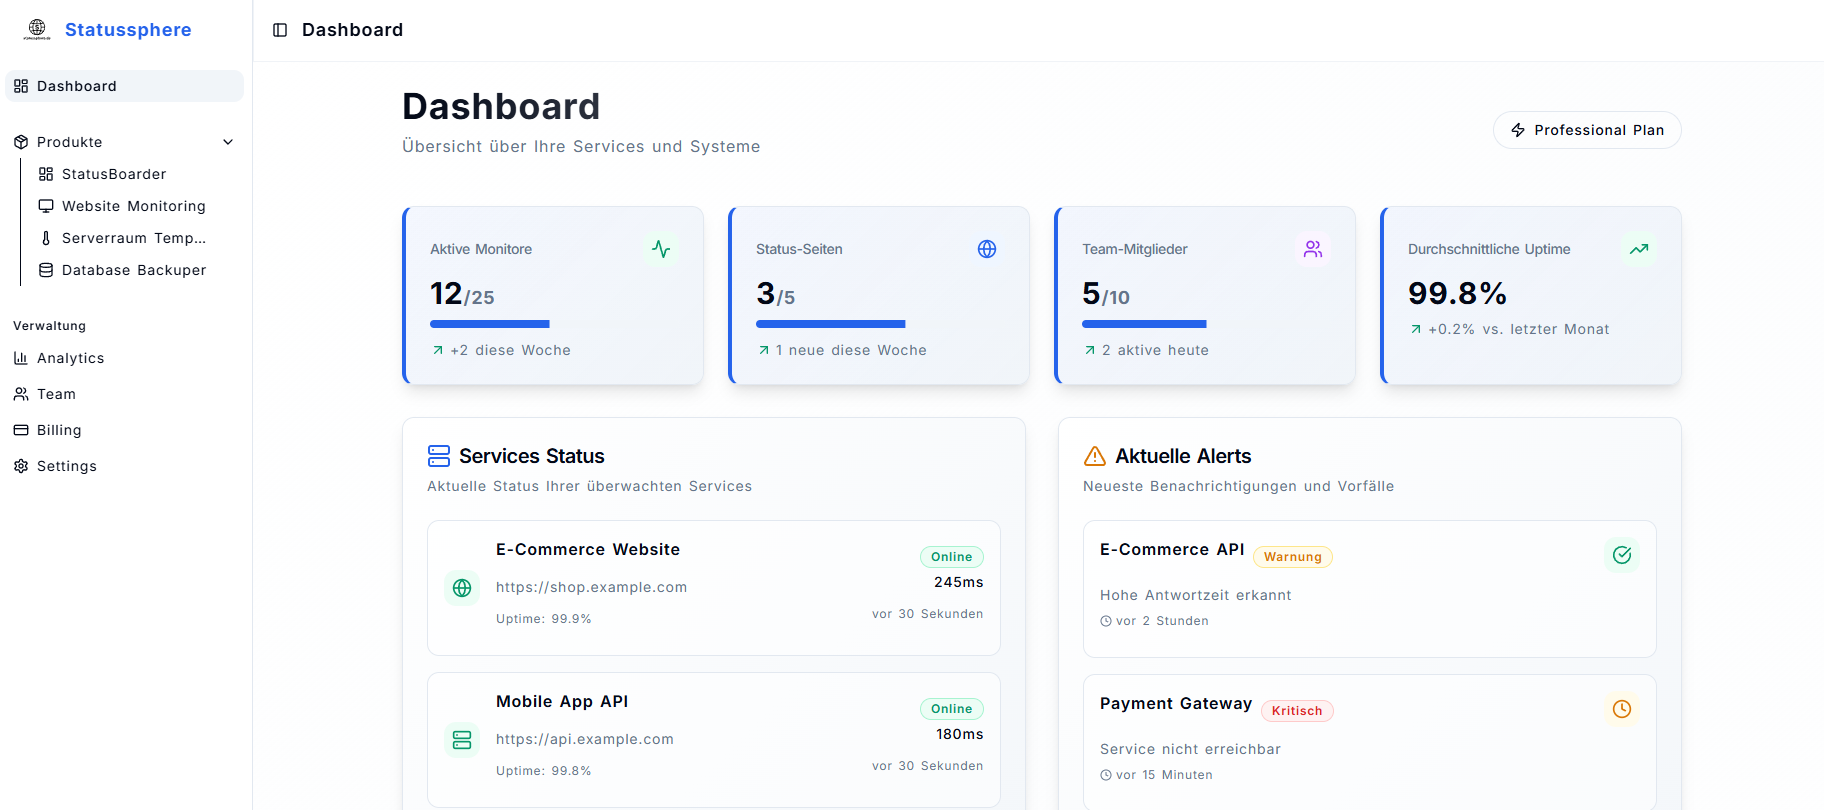Click the Professional Plan button
The height and width of the screenshot is (810, 1824).
[x=1587, y=130]
